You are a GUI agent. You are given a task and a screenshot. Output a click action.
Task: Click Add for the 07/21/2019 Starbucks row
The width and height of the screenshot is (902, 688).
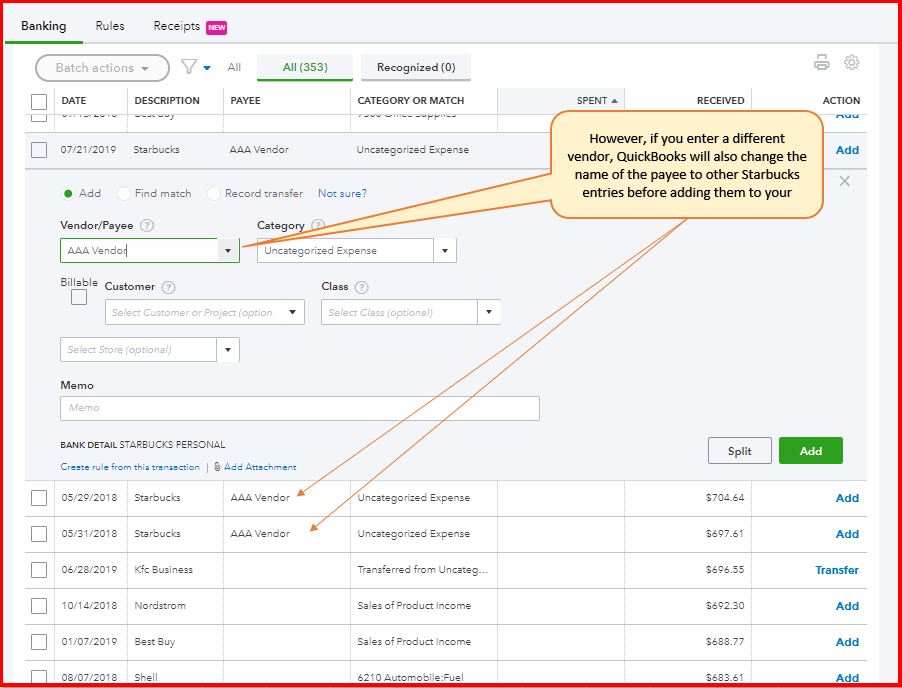pyautogui.click(x=847, y=150)
